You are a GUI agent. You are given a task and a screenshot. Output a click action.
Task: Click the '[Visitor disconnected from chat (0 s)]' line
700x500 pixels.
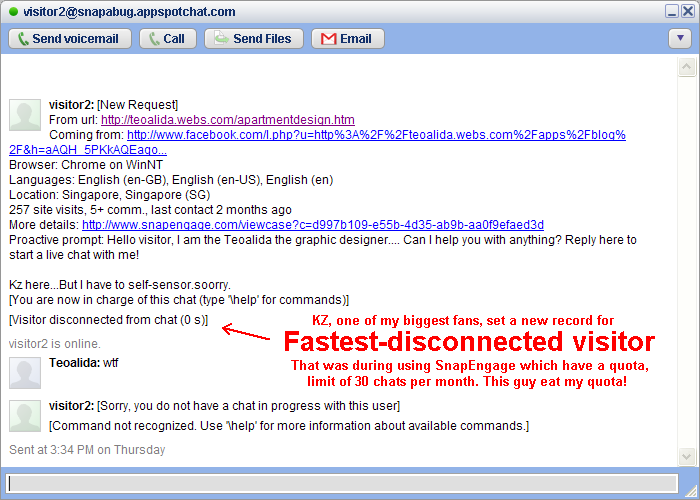pos(108,320)
